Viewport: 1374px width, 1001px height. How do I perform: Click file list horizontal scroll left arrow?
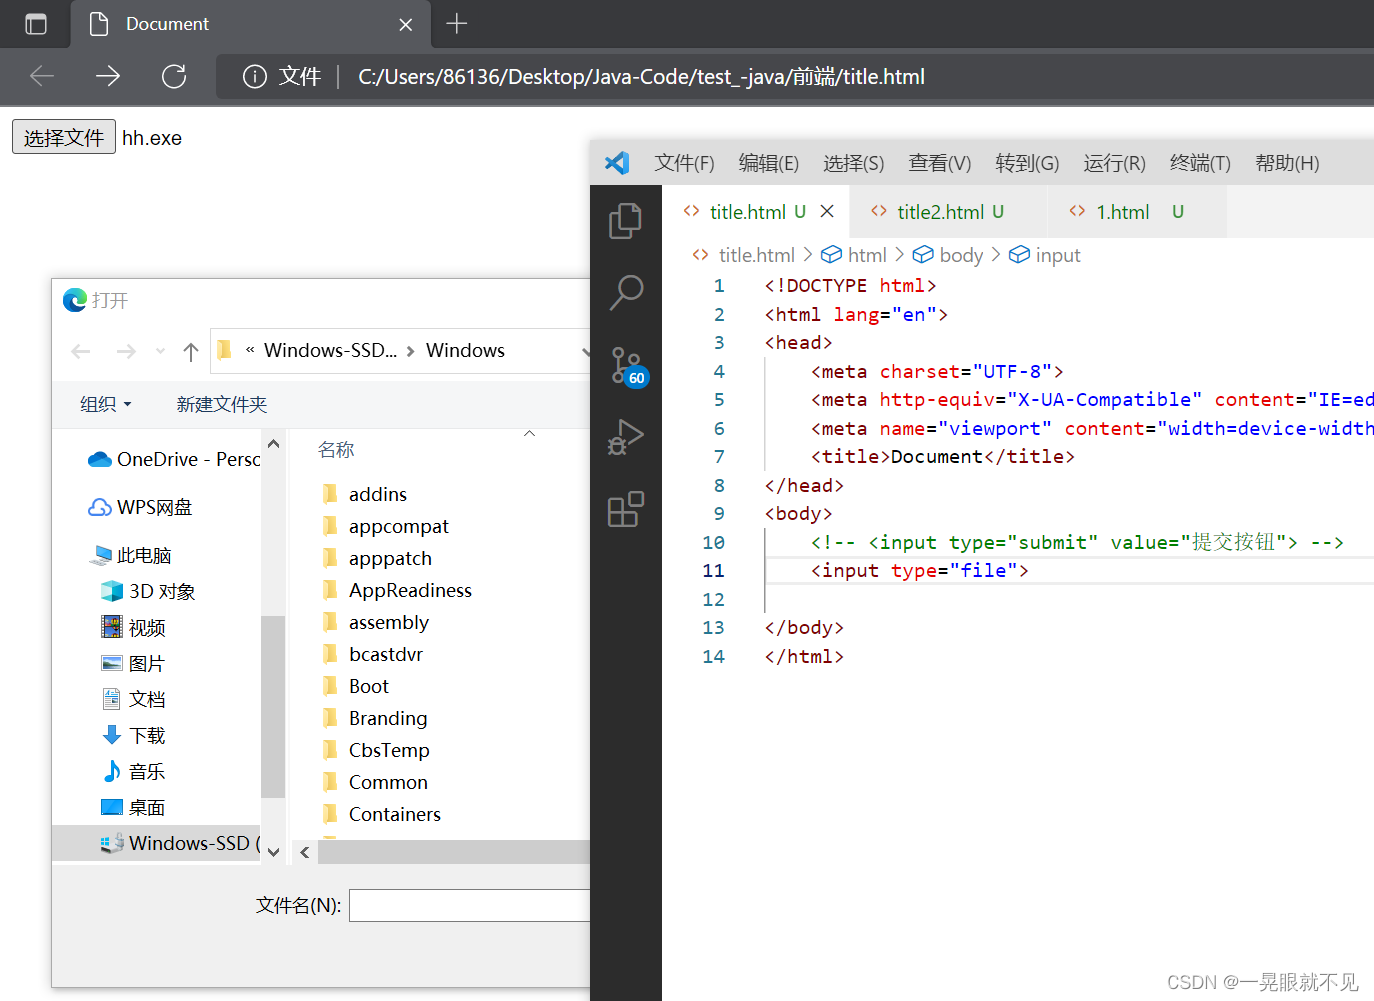point(305,852)
